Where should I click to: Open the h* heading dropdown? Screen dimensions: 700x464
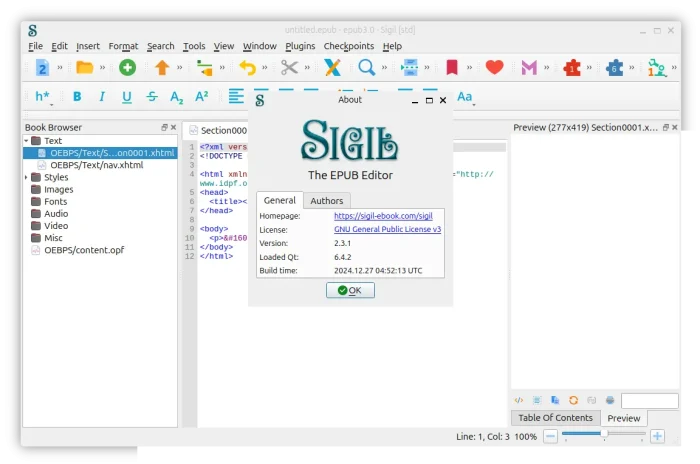point(43,97)
